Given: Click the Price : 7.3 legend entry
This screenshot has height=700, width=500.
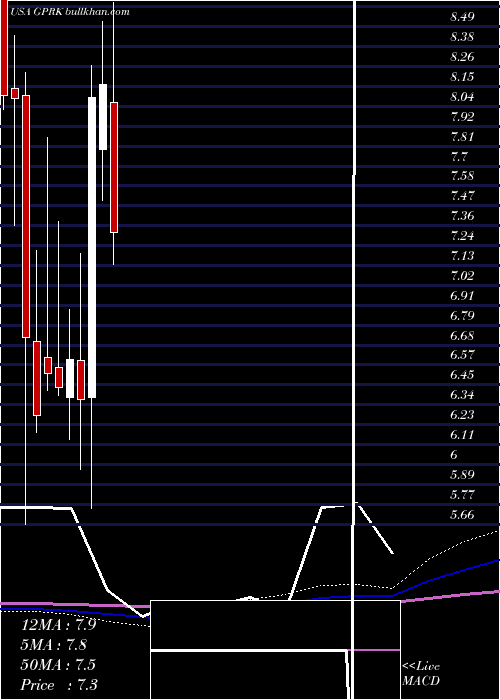Looking at the screenshot, I should pyautogui.click(x=59, y=685).
